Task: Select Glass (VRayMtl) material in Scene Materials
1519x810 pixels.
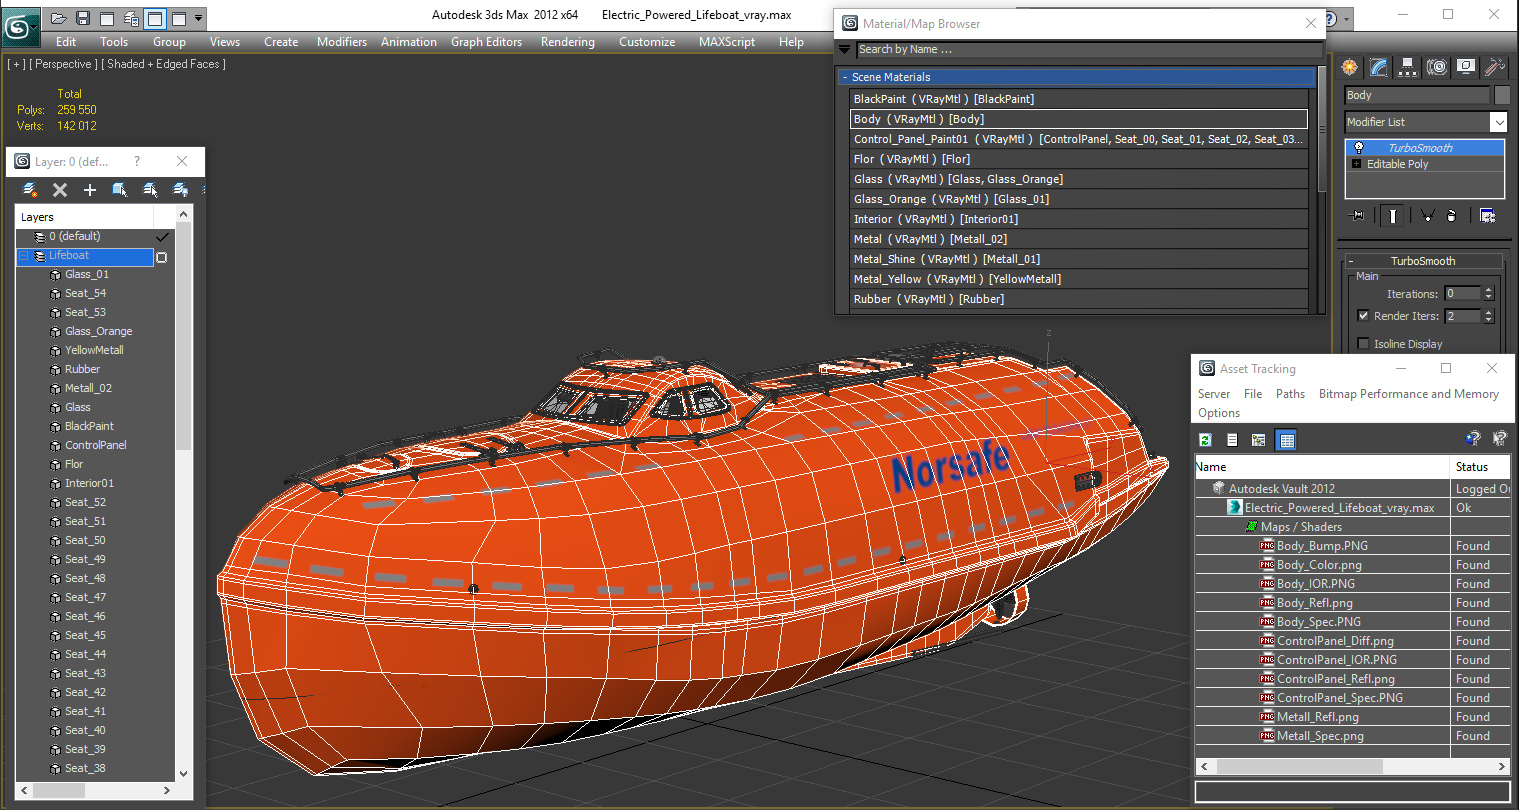Action: tap(1078, 179)
